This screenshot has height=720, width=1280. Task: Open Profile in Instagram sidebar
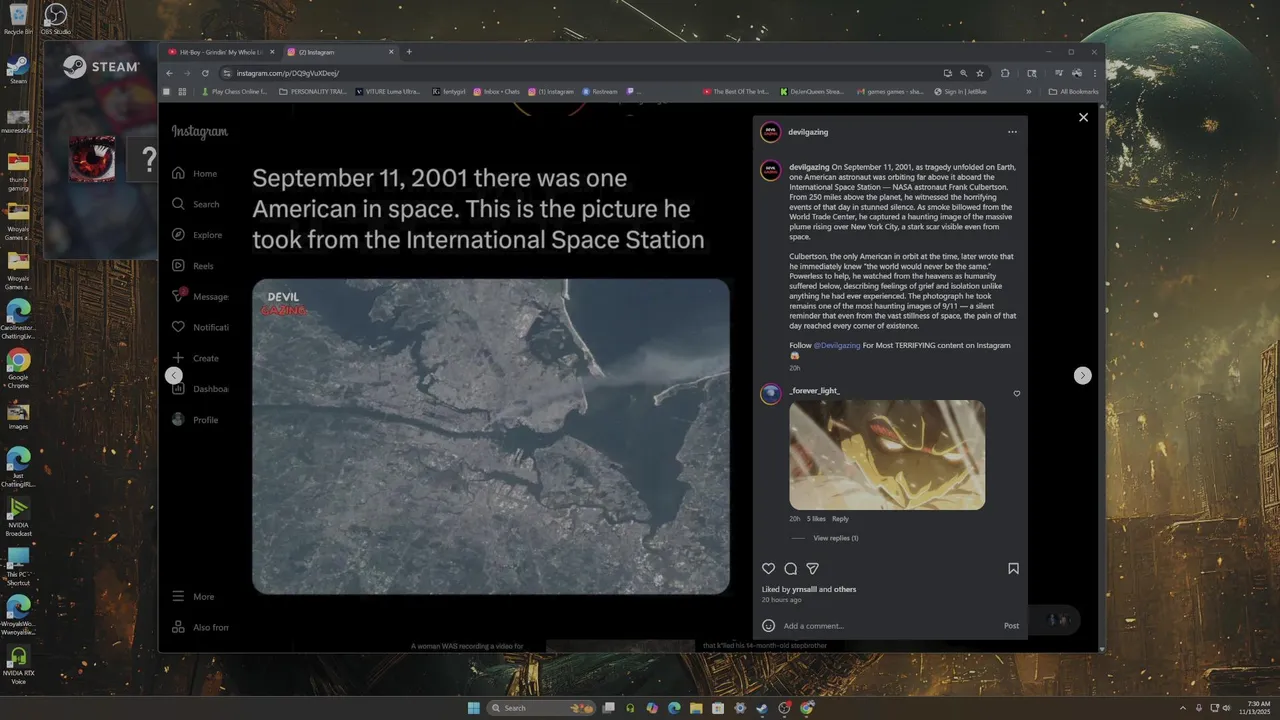(x=195, y=420)
